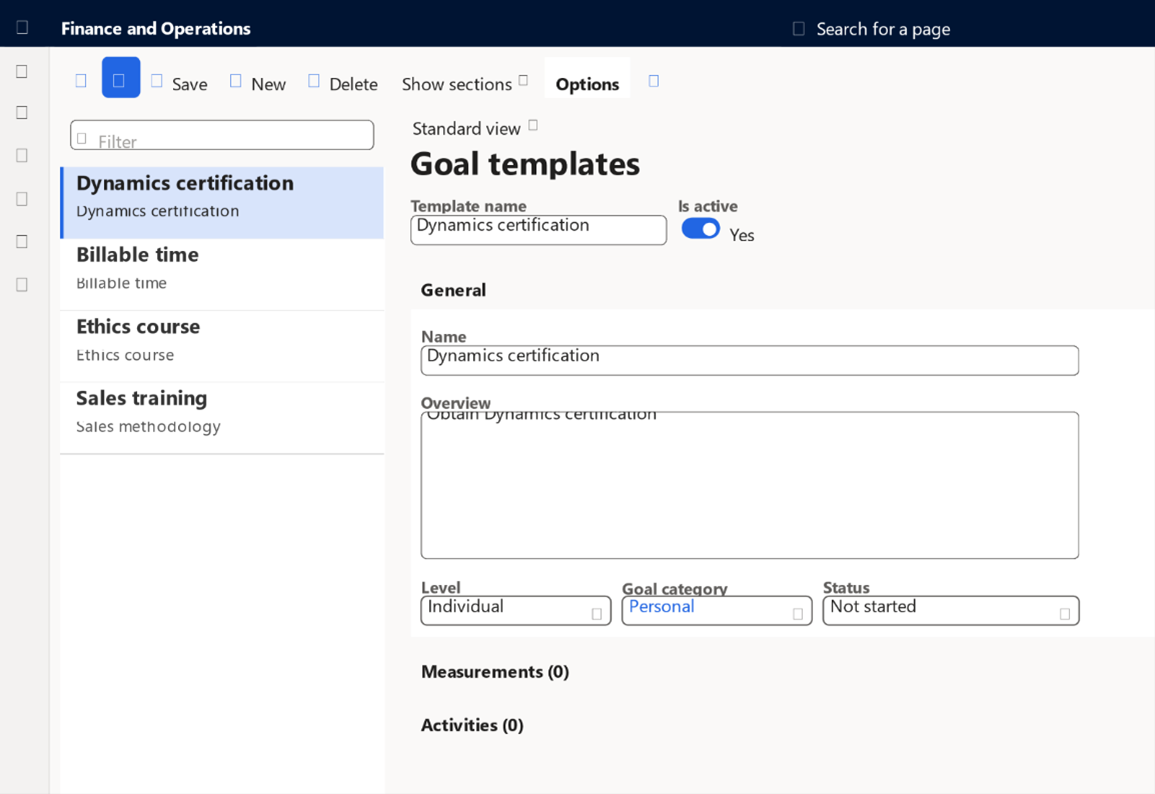Viewport: 1155px width, 794px height.
Task: Open the Goal category dropdown arrow
Action: click(x=798, y=614)
